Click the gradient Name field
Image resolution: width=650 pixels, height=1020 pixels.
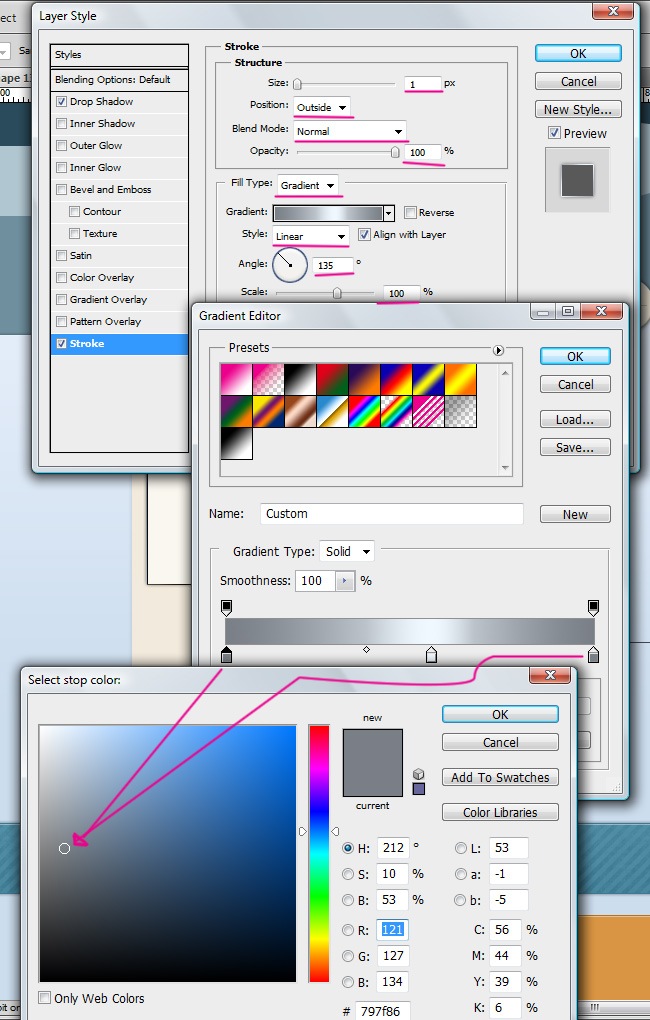pyautogui.click(x=392, y=514)
